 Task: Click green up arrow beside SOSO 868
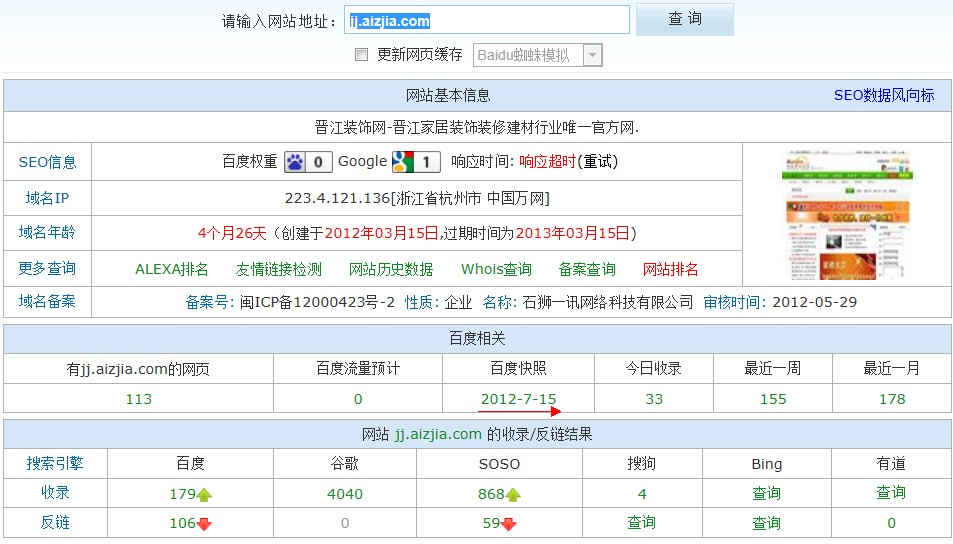[513, 494]
